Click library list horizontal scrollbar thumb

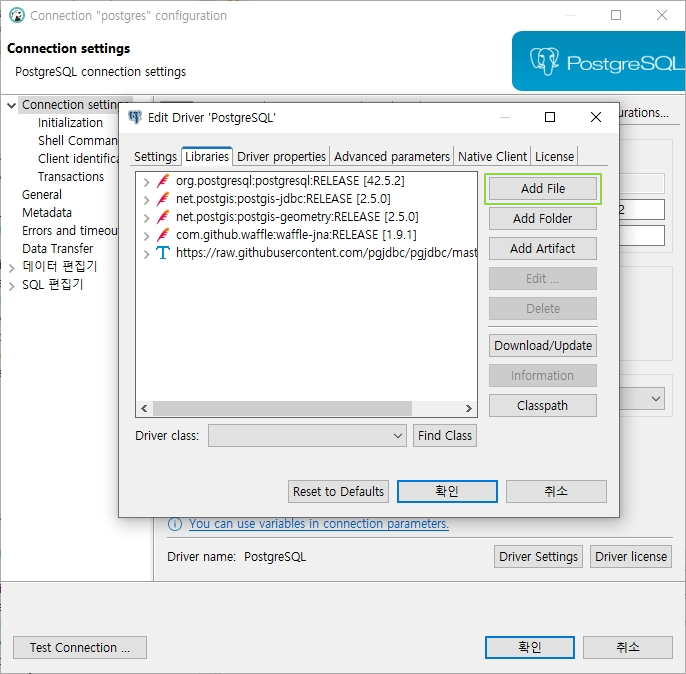click(282, 409)
